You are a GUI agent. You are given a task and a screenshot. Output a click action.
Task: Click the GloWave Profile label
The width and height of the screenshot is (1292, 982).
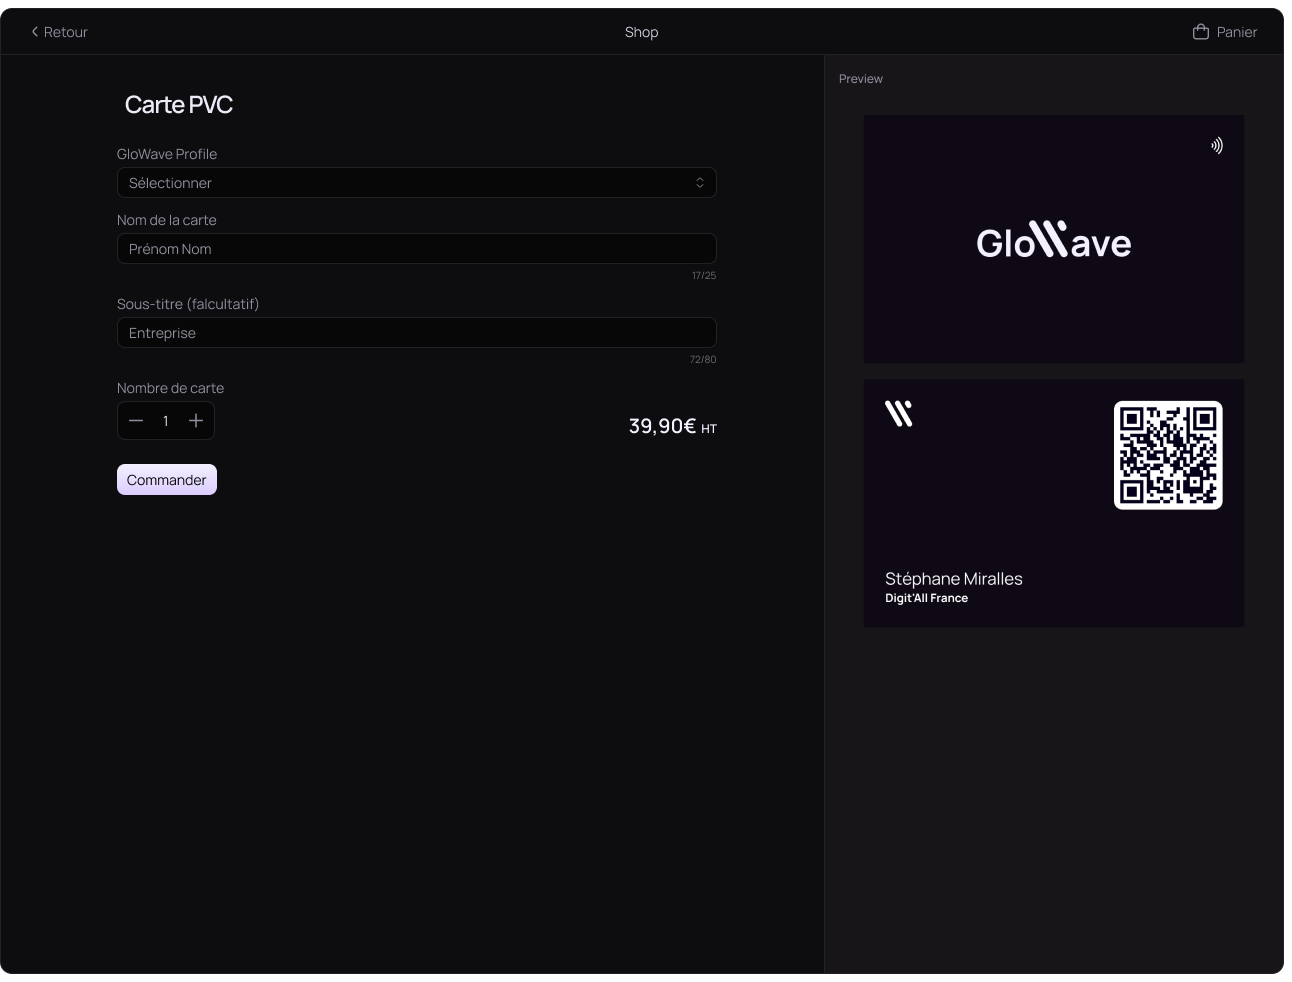[167, 154]
